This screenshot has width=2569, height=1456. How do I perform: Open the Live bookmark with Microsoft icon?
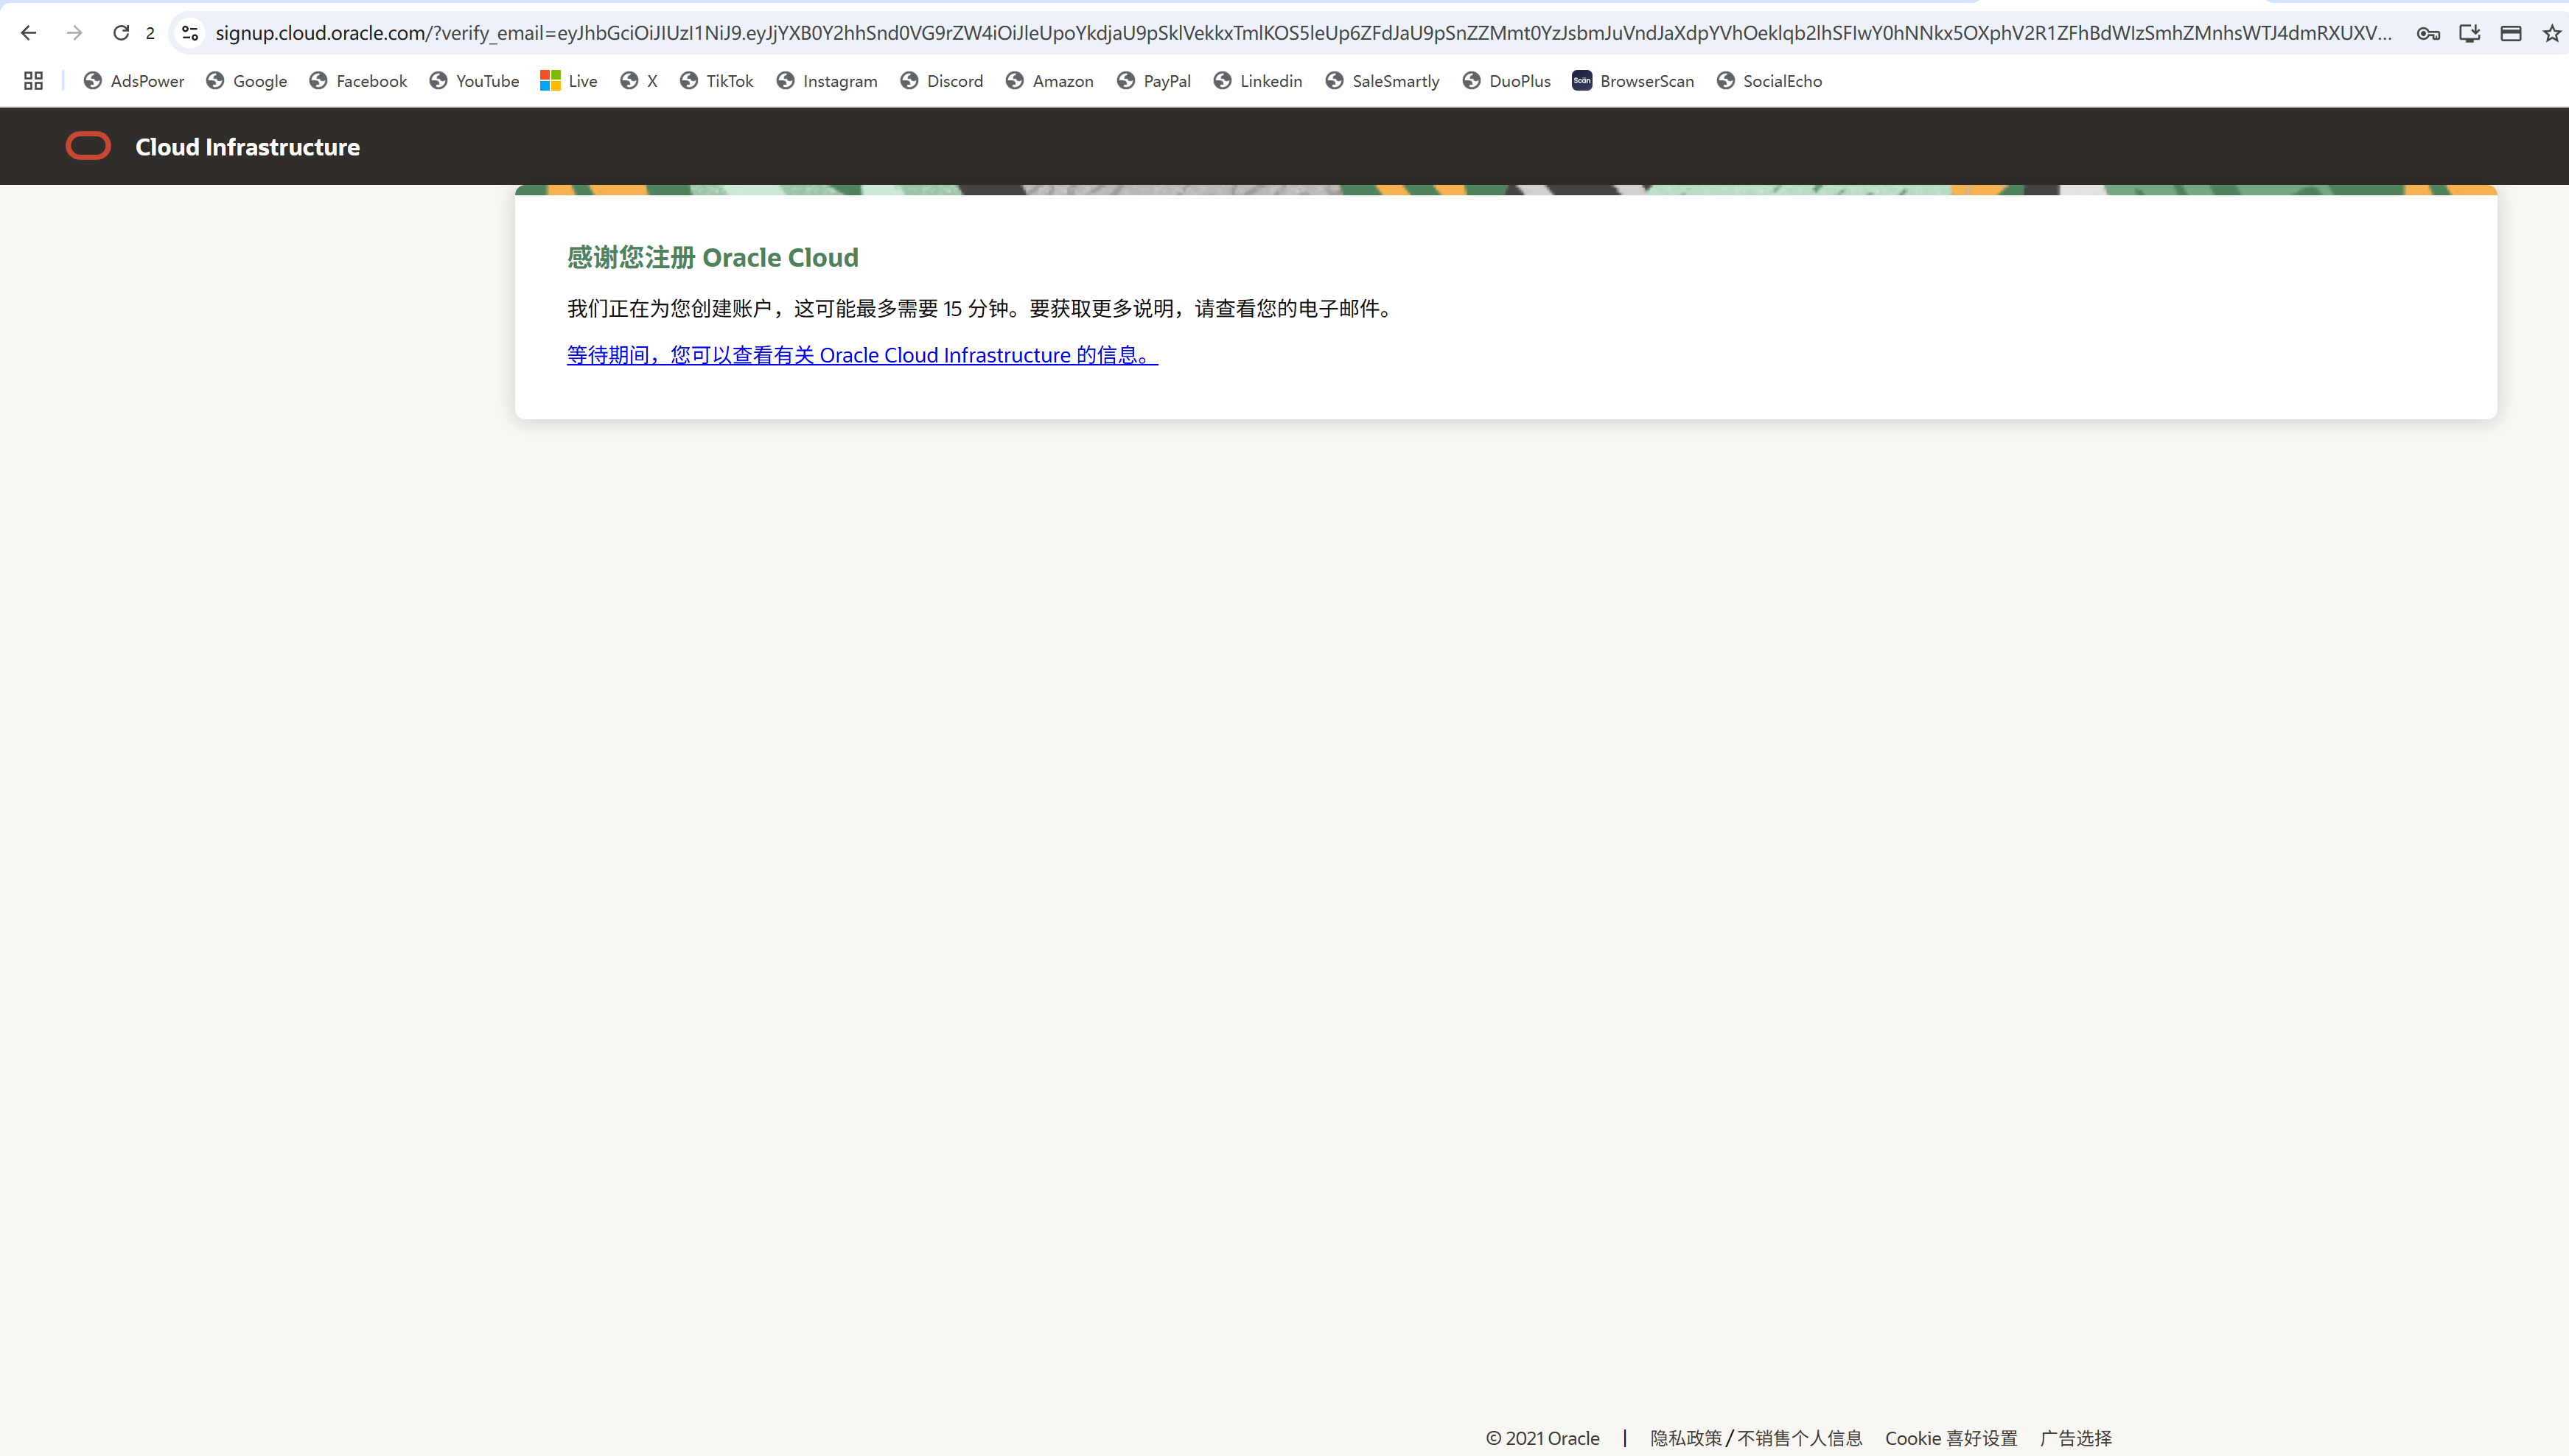point(567,81)
